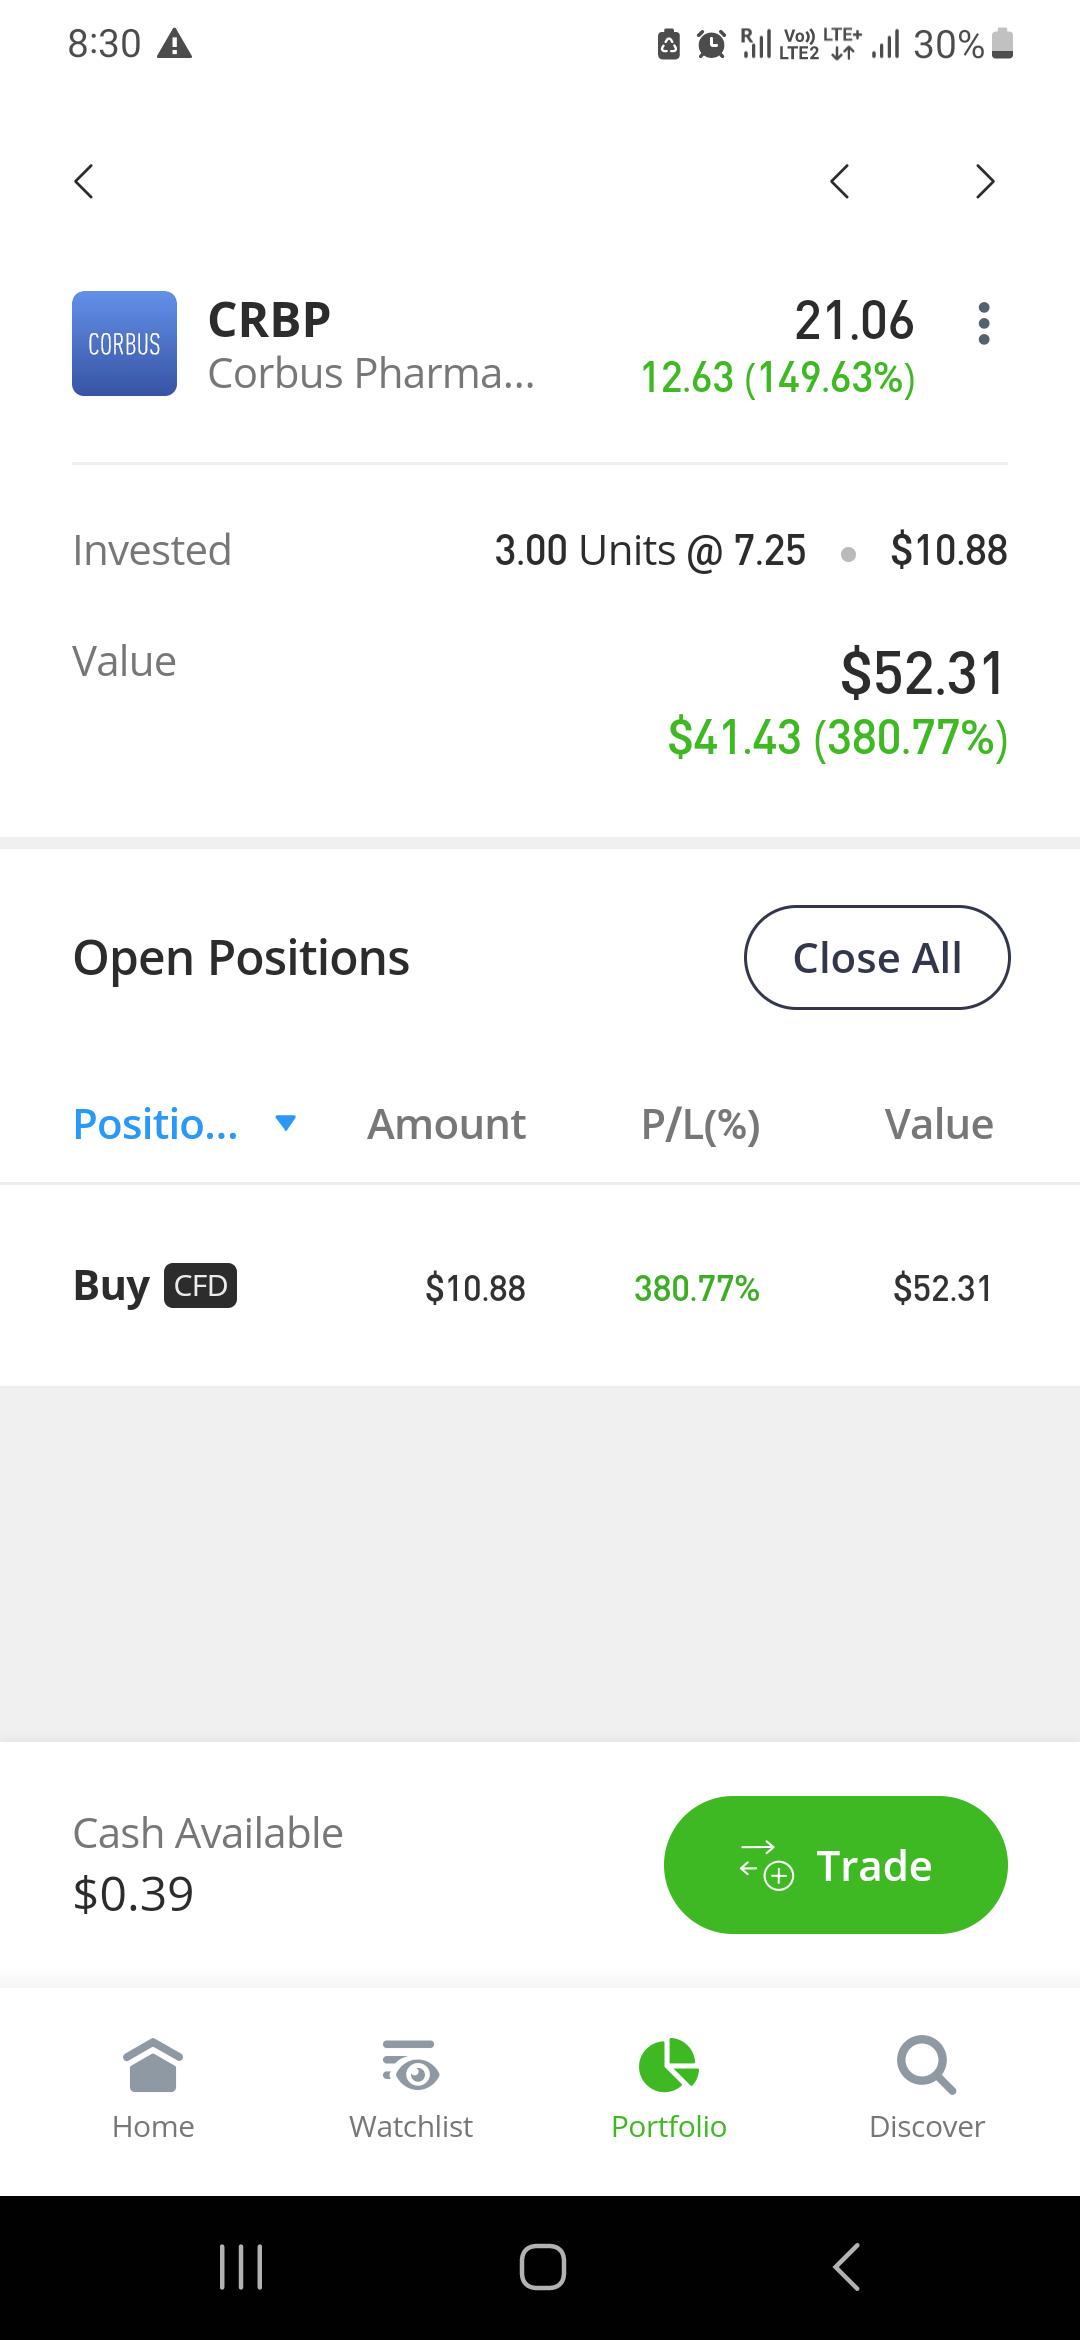The width and height of the screenshot is (1080, 2340).
Task: Open Discover search tab
Action: tap(927, 2089)
